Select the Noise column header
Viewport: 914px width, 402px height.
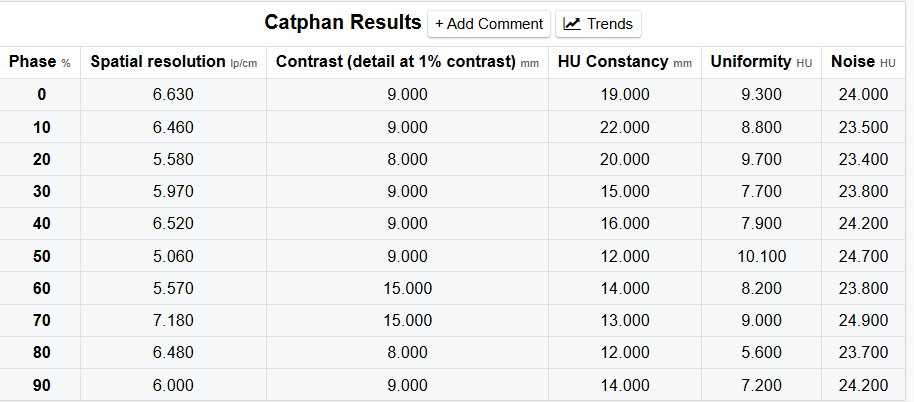tap(864, 62)
